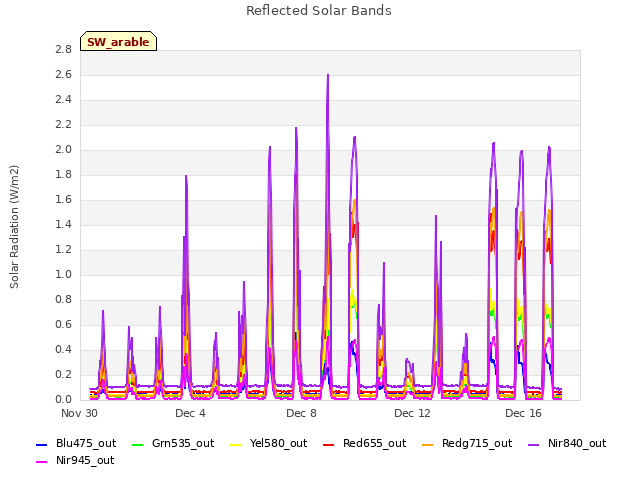The width and height of the screenshot is (640, 480).
Task: Click the orange Redg715_out color swatch
Action: pos(428,444)
